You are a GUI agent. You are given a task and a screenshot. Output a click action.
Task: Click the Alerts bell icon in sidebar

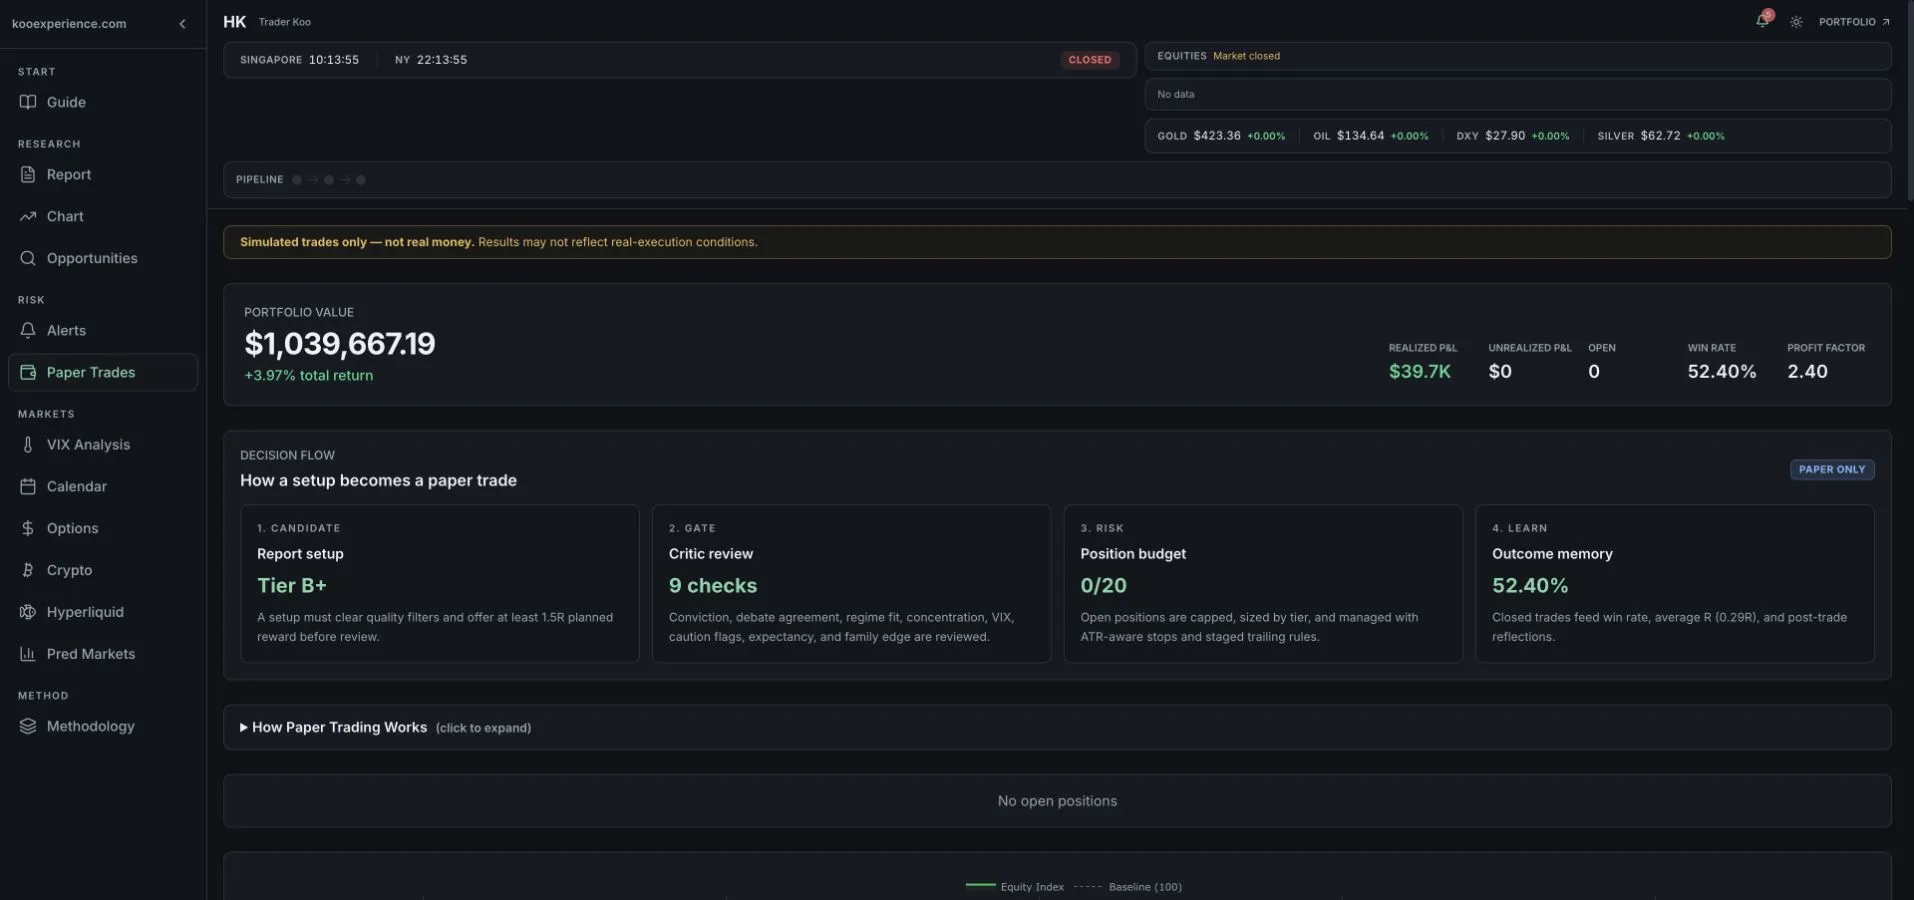[x=28, y=330]
